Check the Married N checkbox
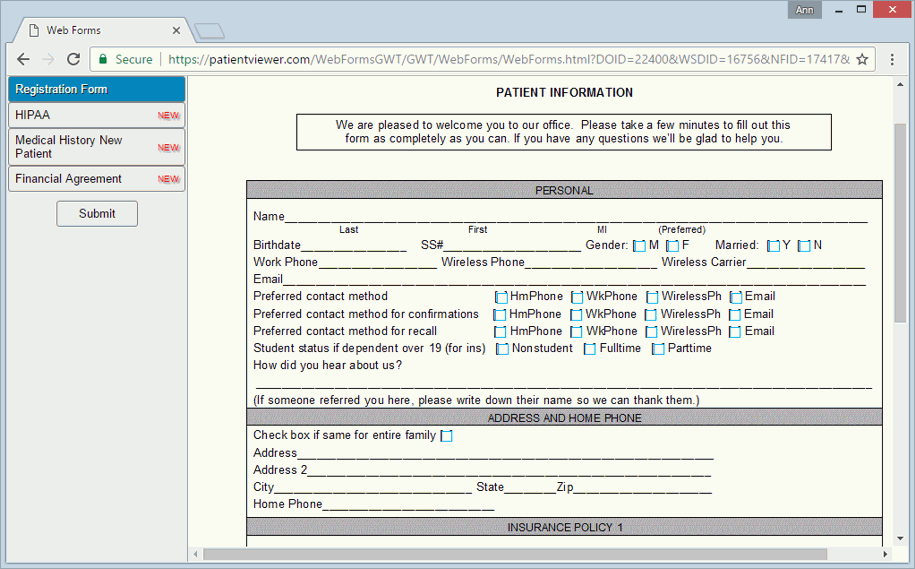 [804, 246]
